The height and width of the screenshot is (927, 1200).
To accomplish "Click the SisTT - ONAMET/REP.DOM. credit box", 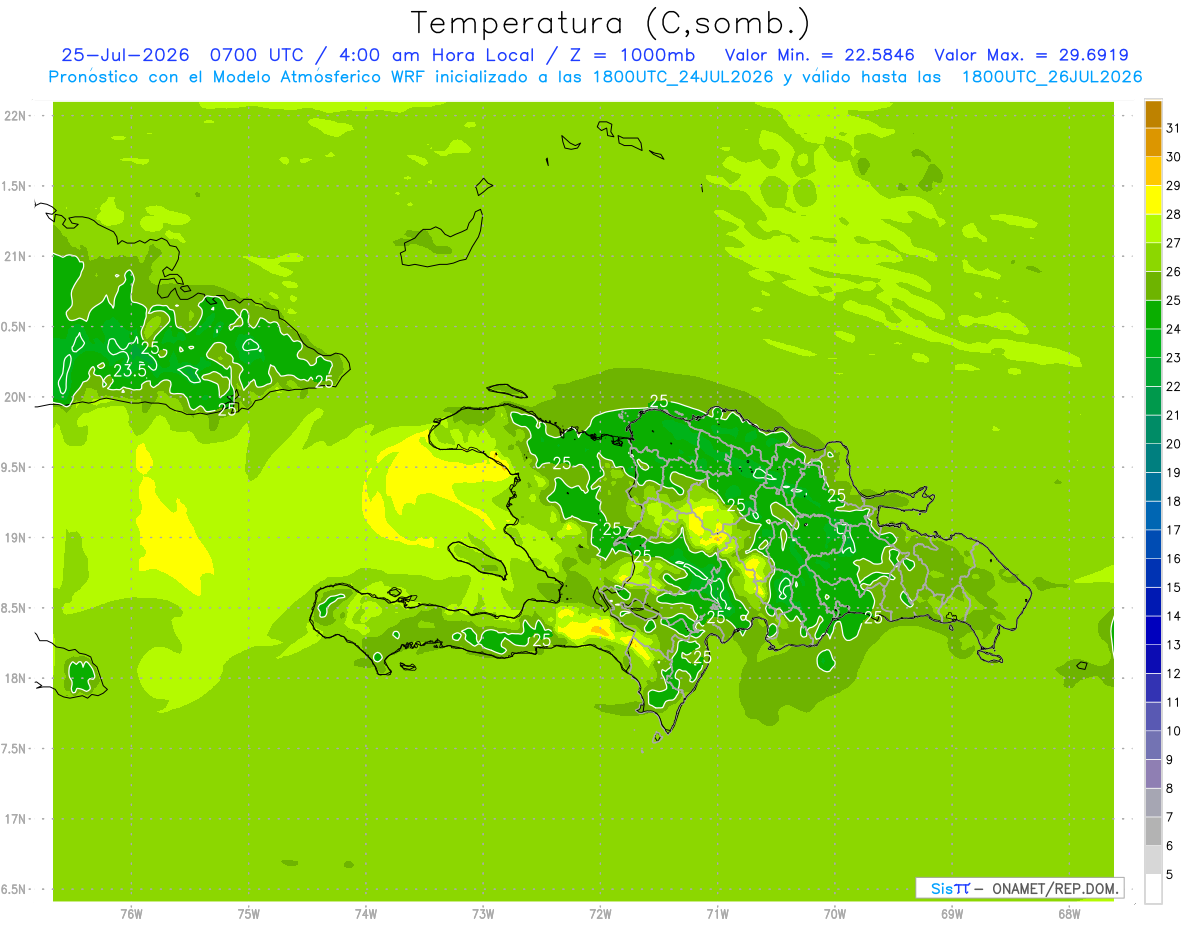I will (1019, 888).
